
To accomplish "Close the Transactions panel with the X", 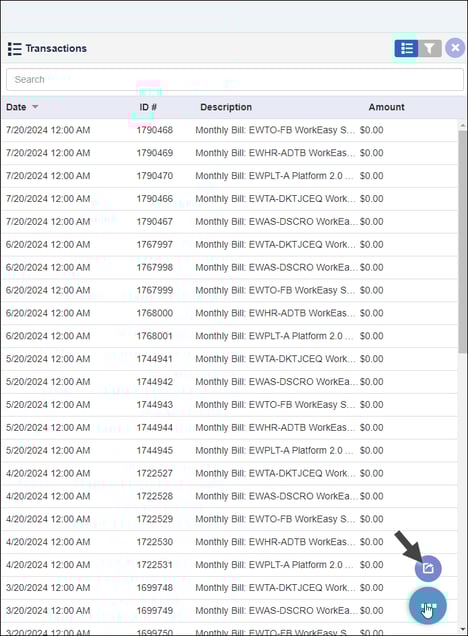I will point(455,48).
